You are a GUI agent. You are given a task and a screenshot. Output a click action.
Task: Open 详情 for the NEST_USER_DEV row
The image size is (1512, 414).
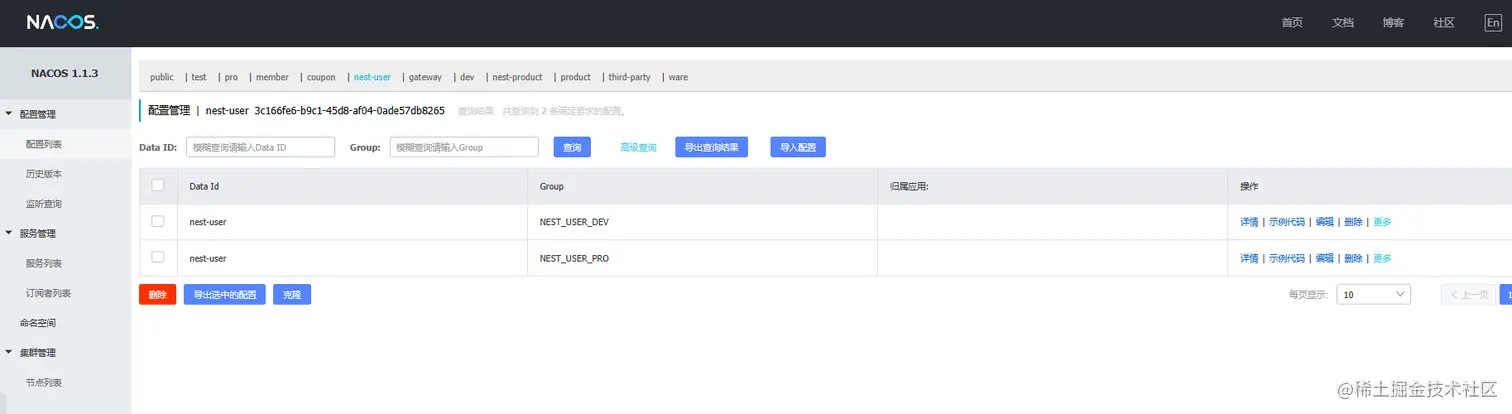(1249, 222)
